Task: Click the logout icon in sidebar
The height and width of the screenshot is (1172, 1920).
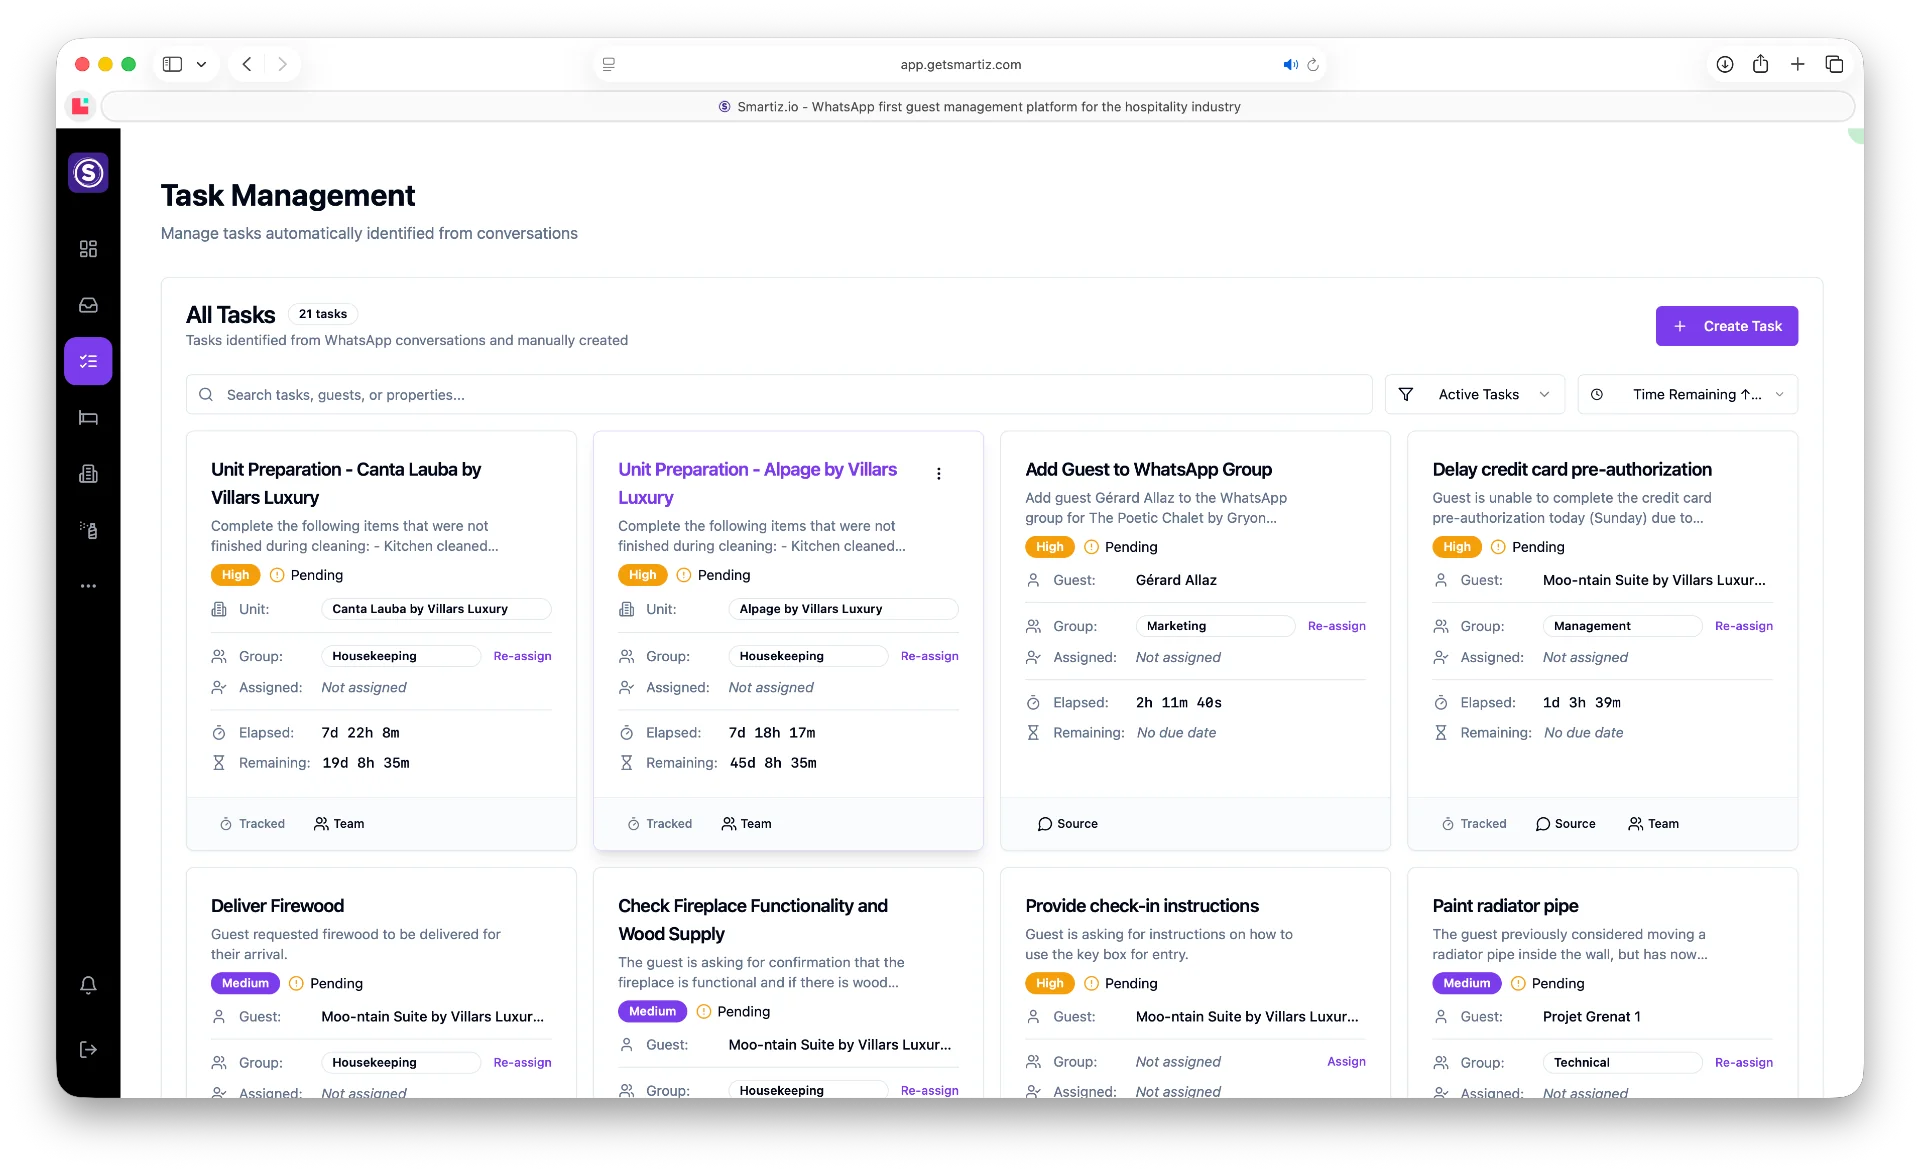Action: [x=88, y=1049]
